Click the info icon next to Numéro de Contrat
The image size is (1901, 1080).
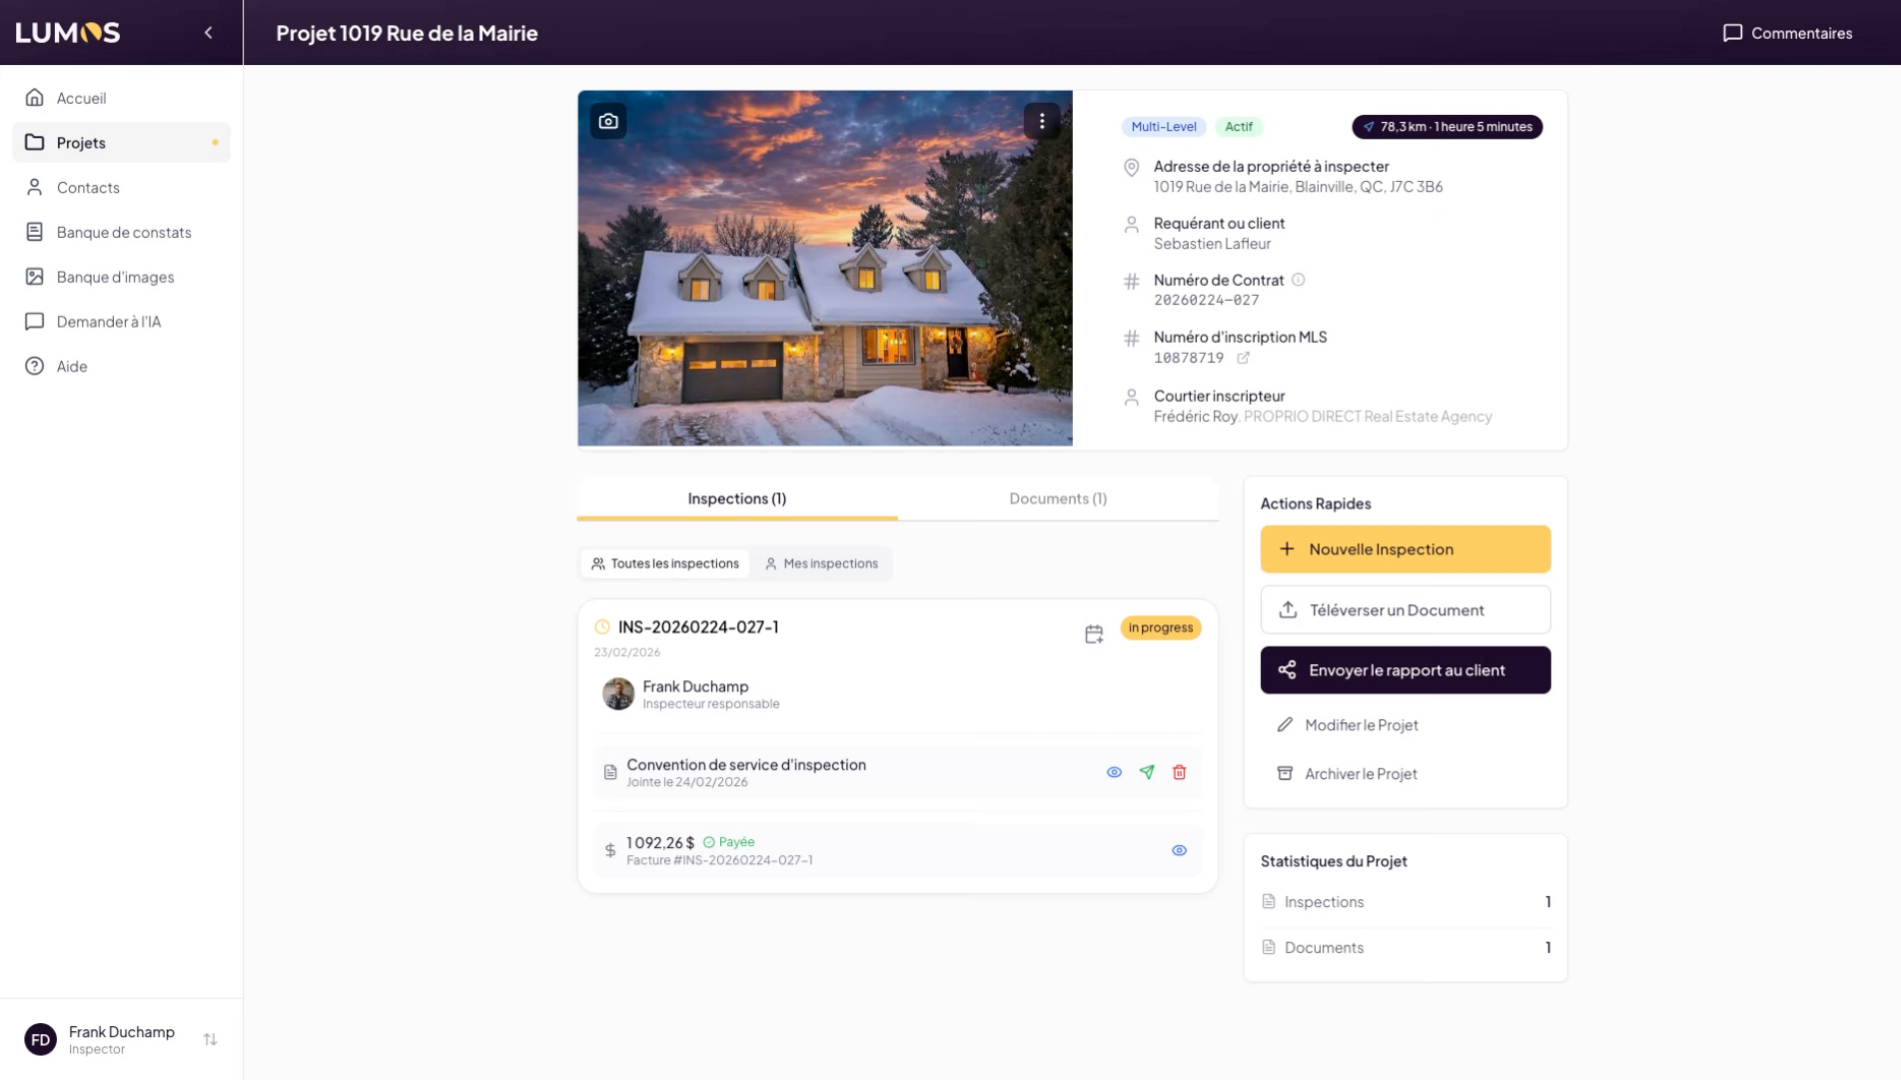pos(1298,280)
